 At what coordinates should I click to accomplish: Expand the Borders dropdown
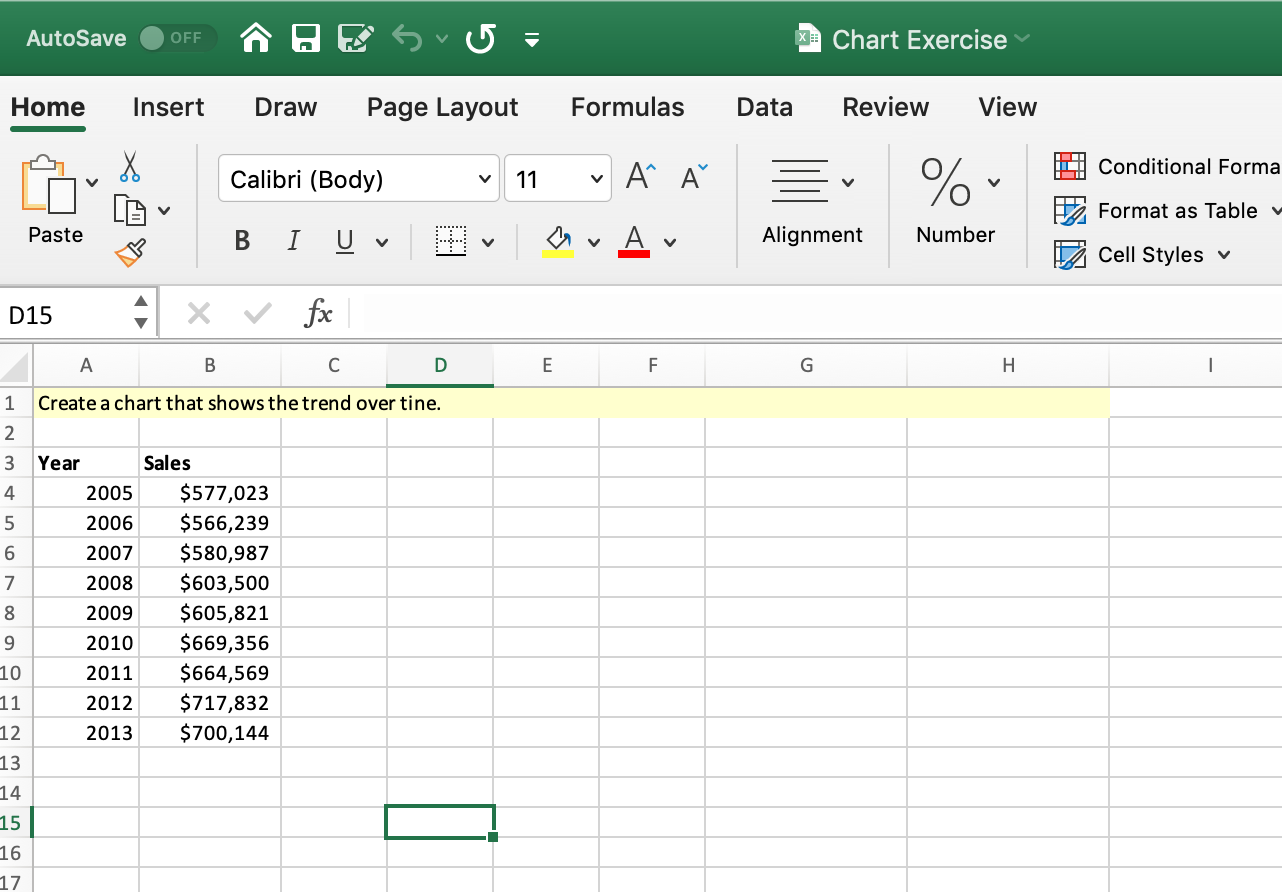pos(487,241)
